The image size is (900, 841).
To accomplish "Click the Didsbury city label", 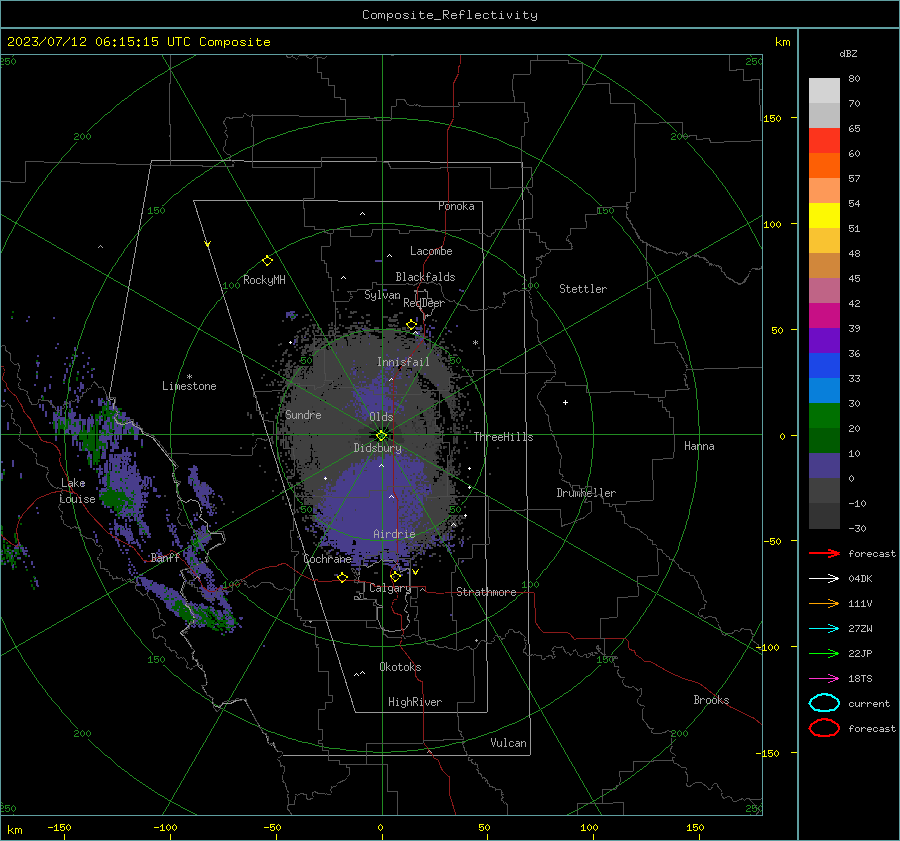I will [377, 448].
